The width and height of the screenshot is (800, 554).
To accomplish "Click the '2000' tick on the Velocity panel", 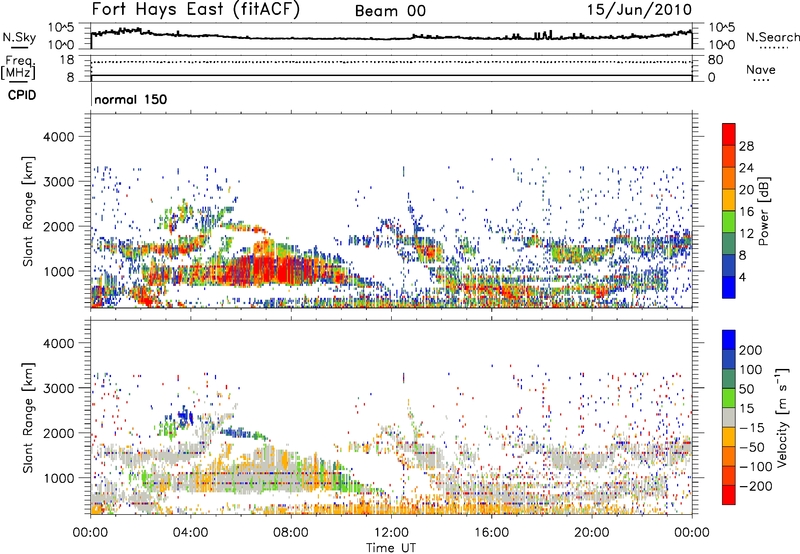I will [x=59, y=433].
